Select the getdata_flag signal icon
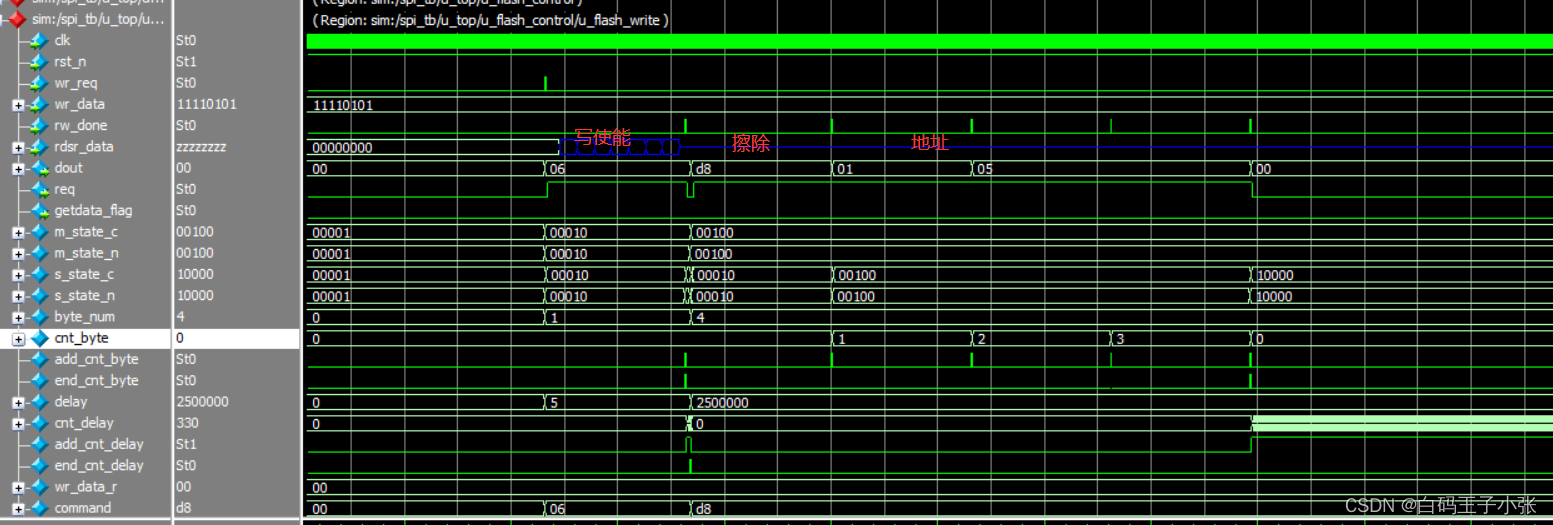 pos(39,210)
